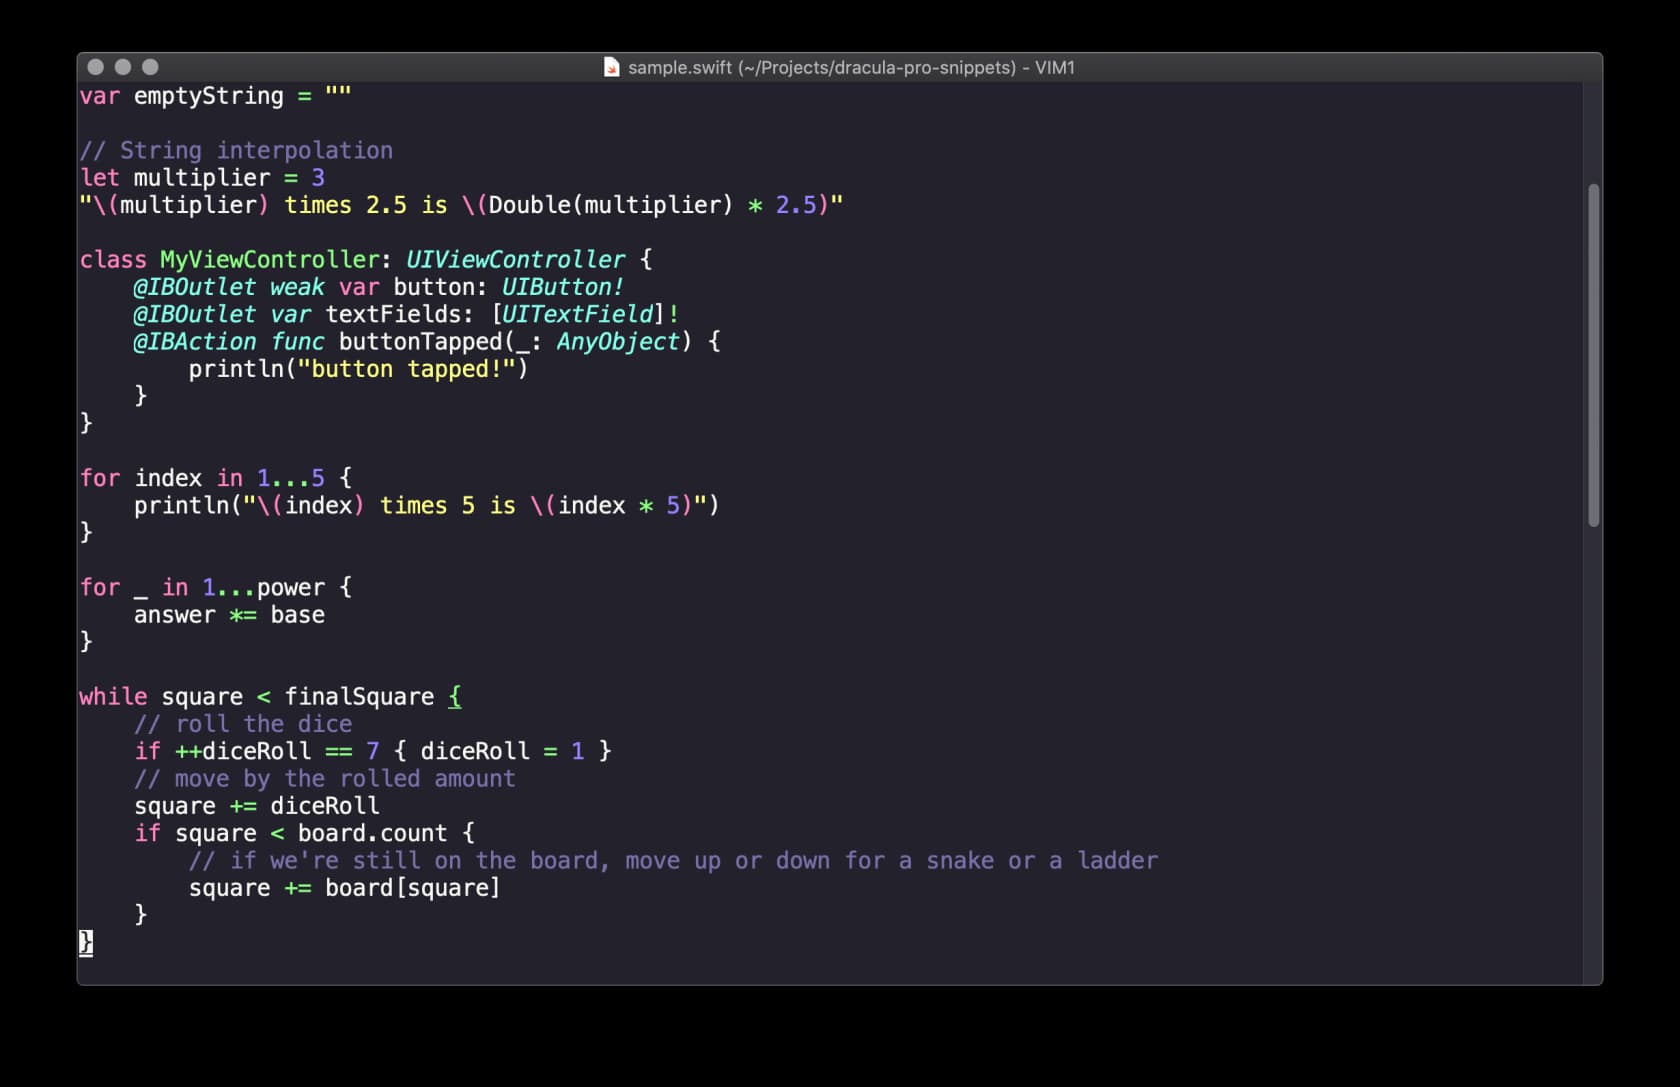Click the answer *= base expression
This screenshot has width=1680, height=1087.
tap(228, 615)
